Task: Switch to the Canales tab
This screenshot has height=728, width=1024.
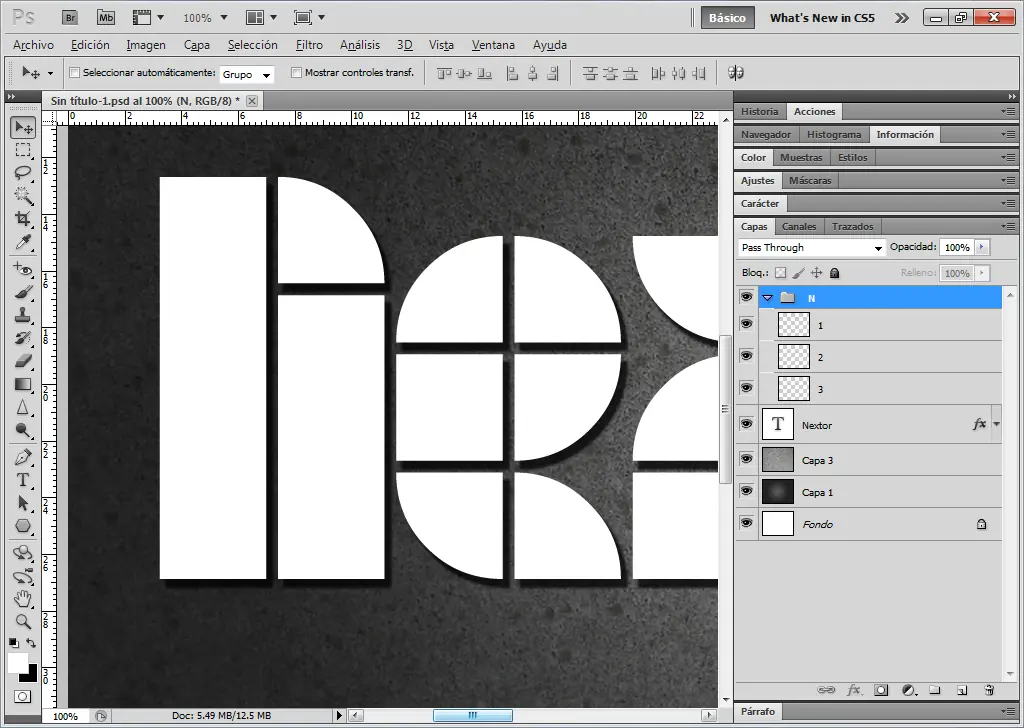Action: [x=798, y=227]
